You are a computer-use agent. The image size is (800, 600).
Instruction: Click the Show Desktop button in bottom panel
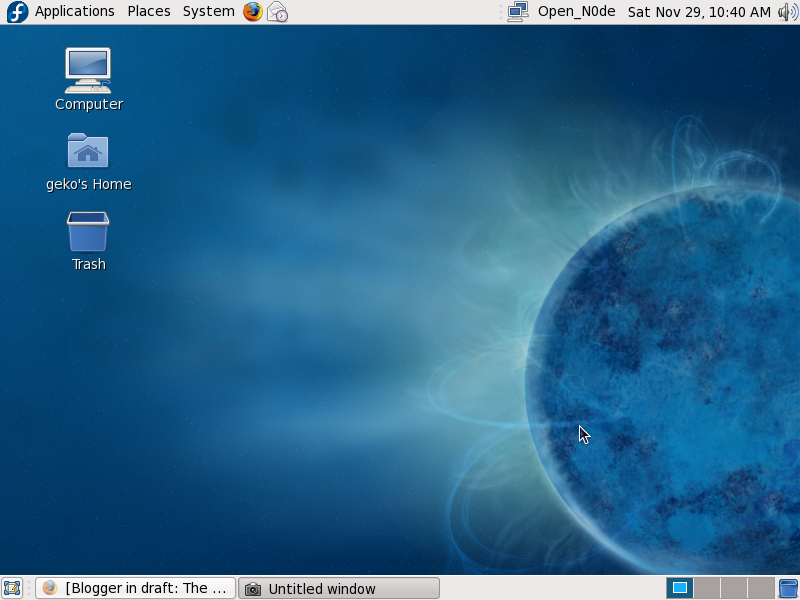[x=12, y=588]
